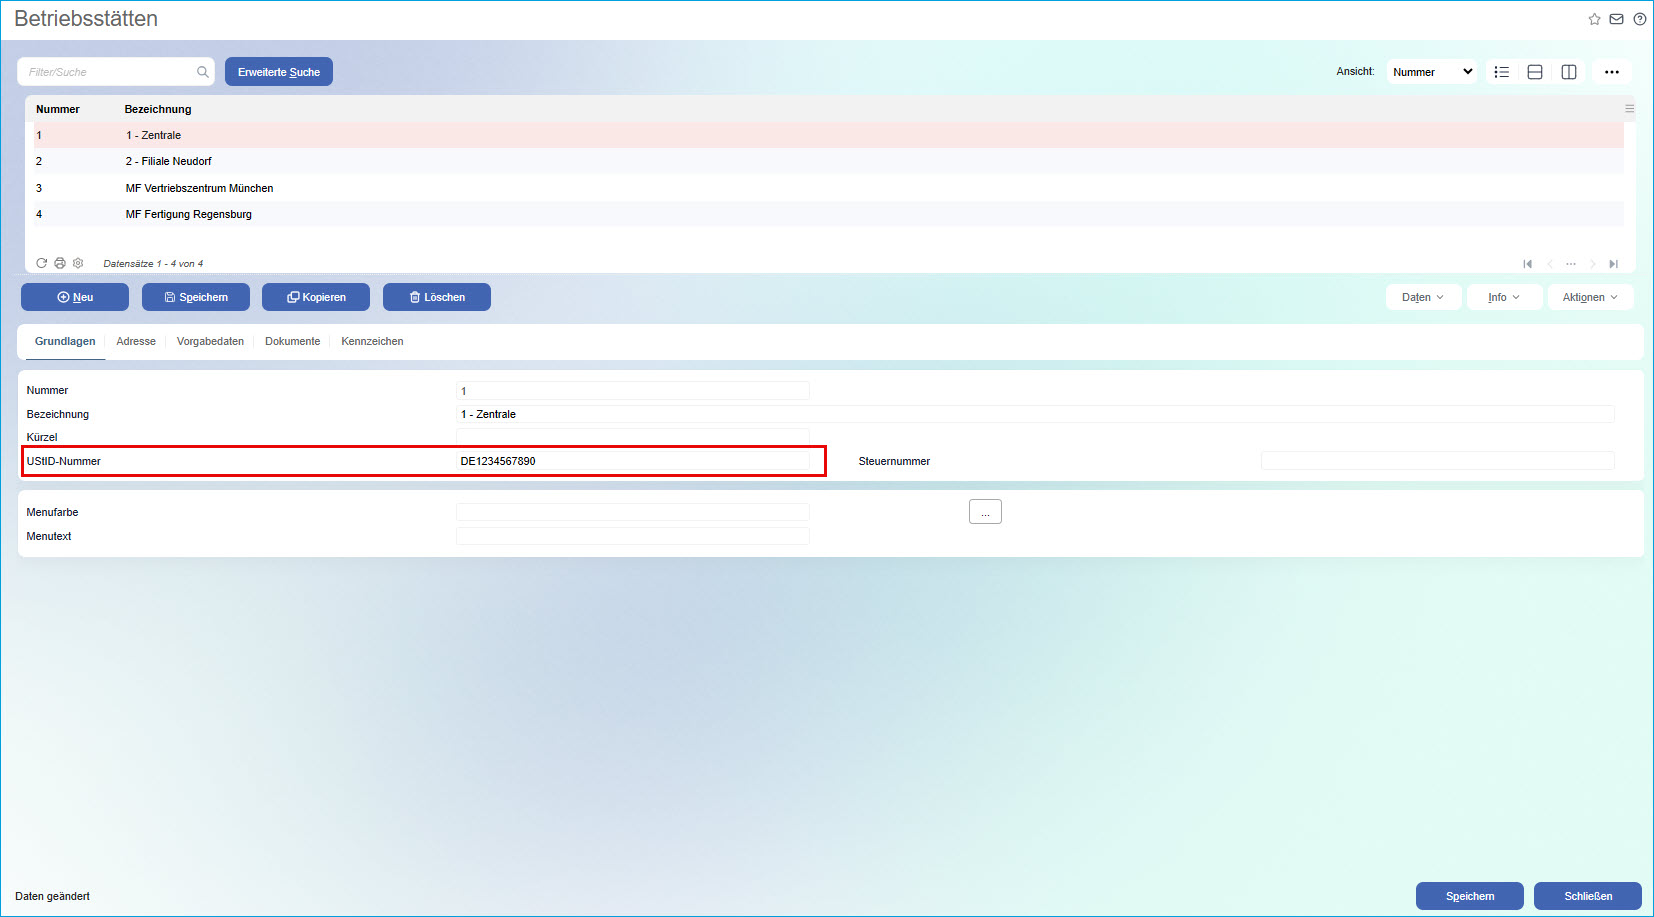
Task: Select the row MF Fertigung Regensburg
Action: pos(829,214)
